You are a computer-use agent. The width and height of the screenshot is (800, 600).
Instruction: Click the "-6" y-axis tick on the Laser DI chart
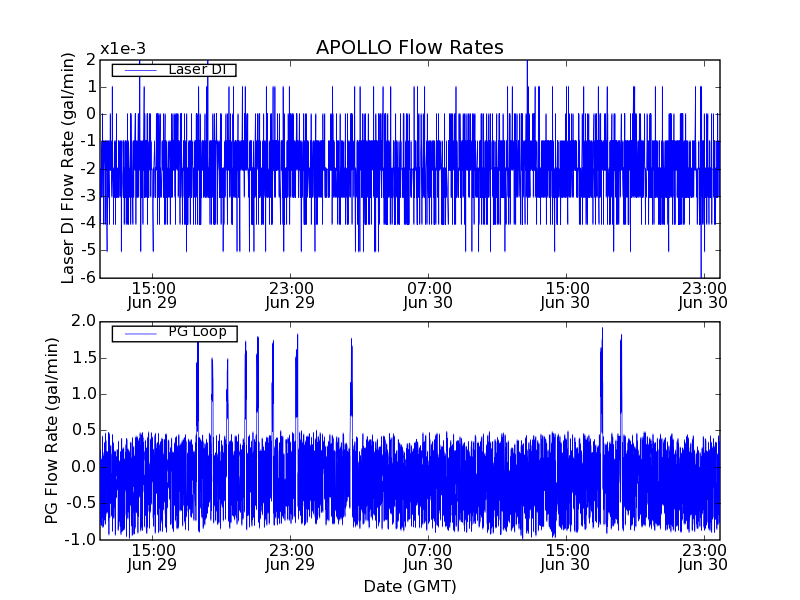point(87,278)
